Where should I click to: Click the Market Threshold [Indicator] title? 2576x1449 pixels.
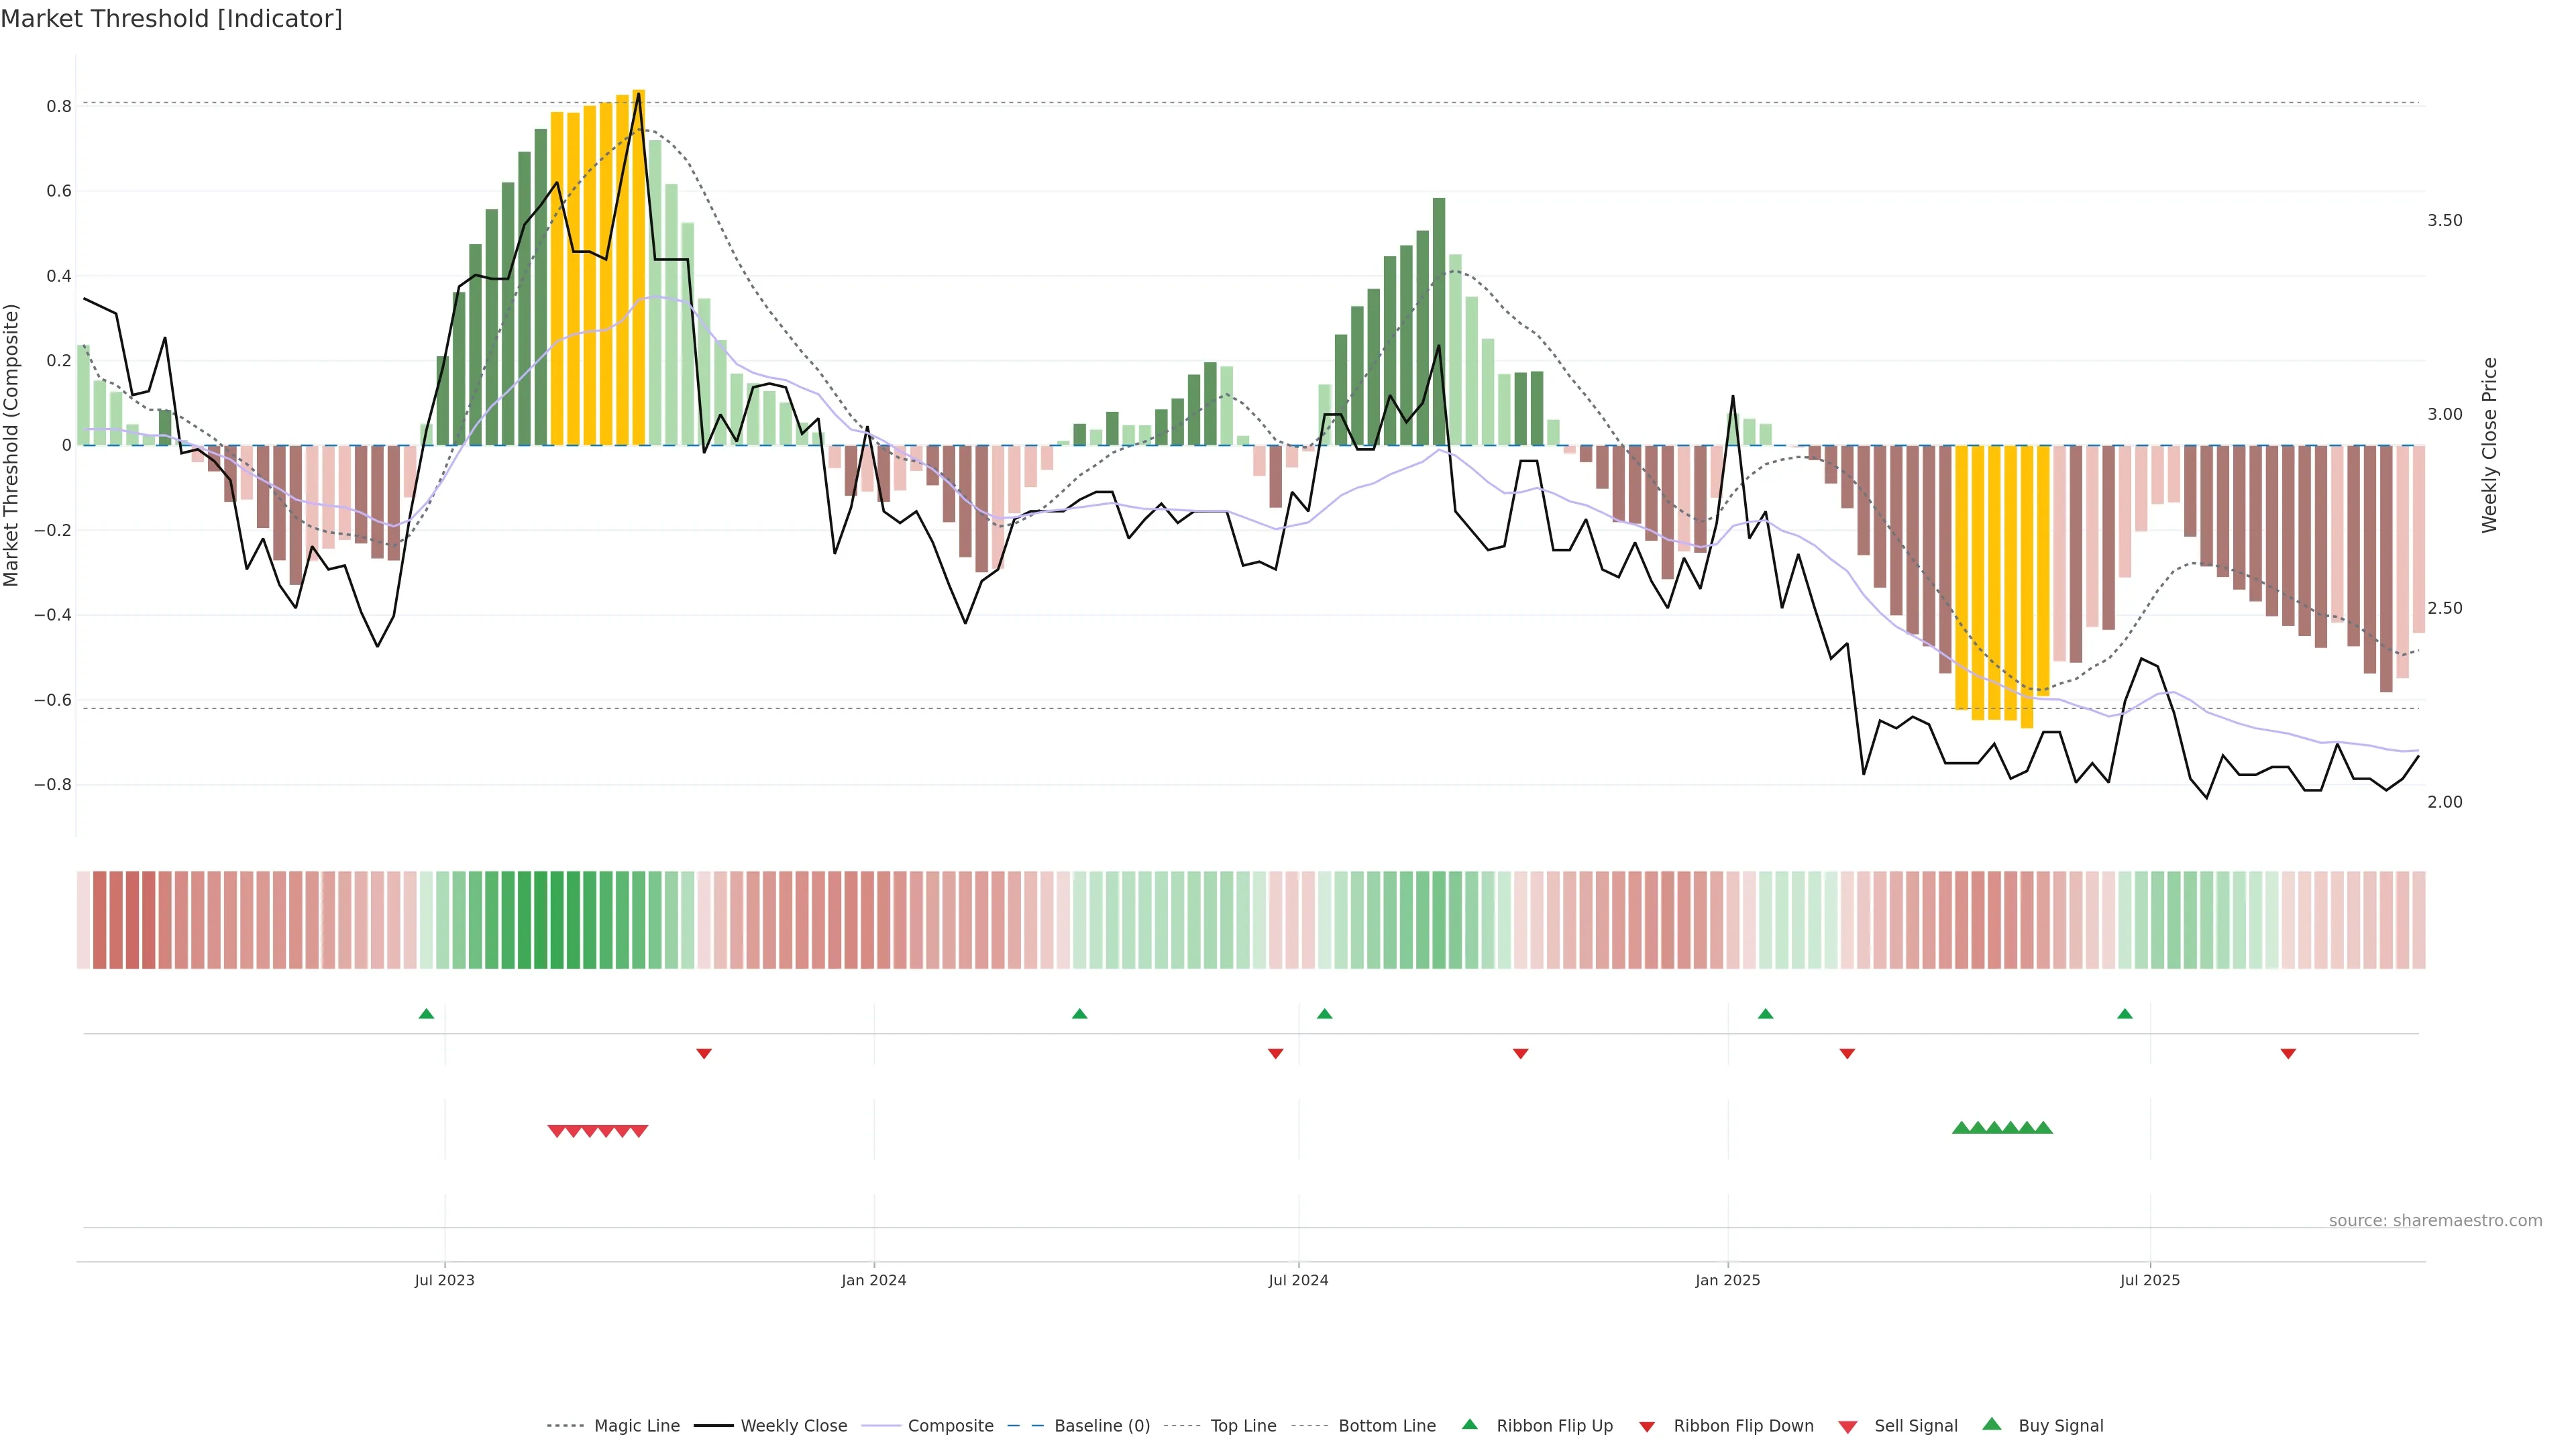171,18
